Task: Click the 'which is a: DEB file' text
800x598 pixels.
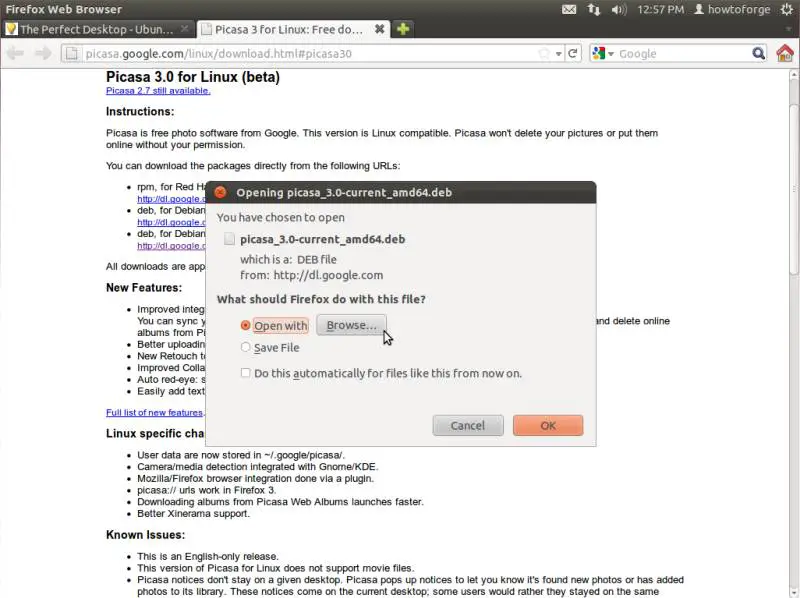Action: [288, 260]
